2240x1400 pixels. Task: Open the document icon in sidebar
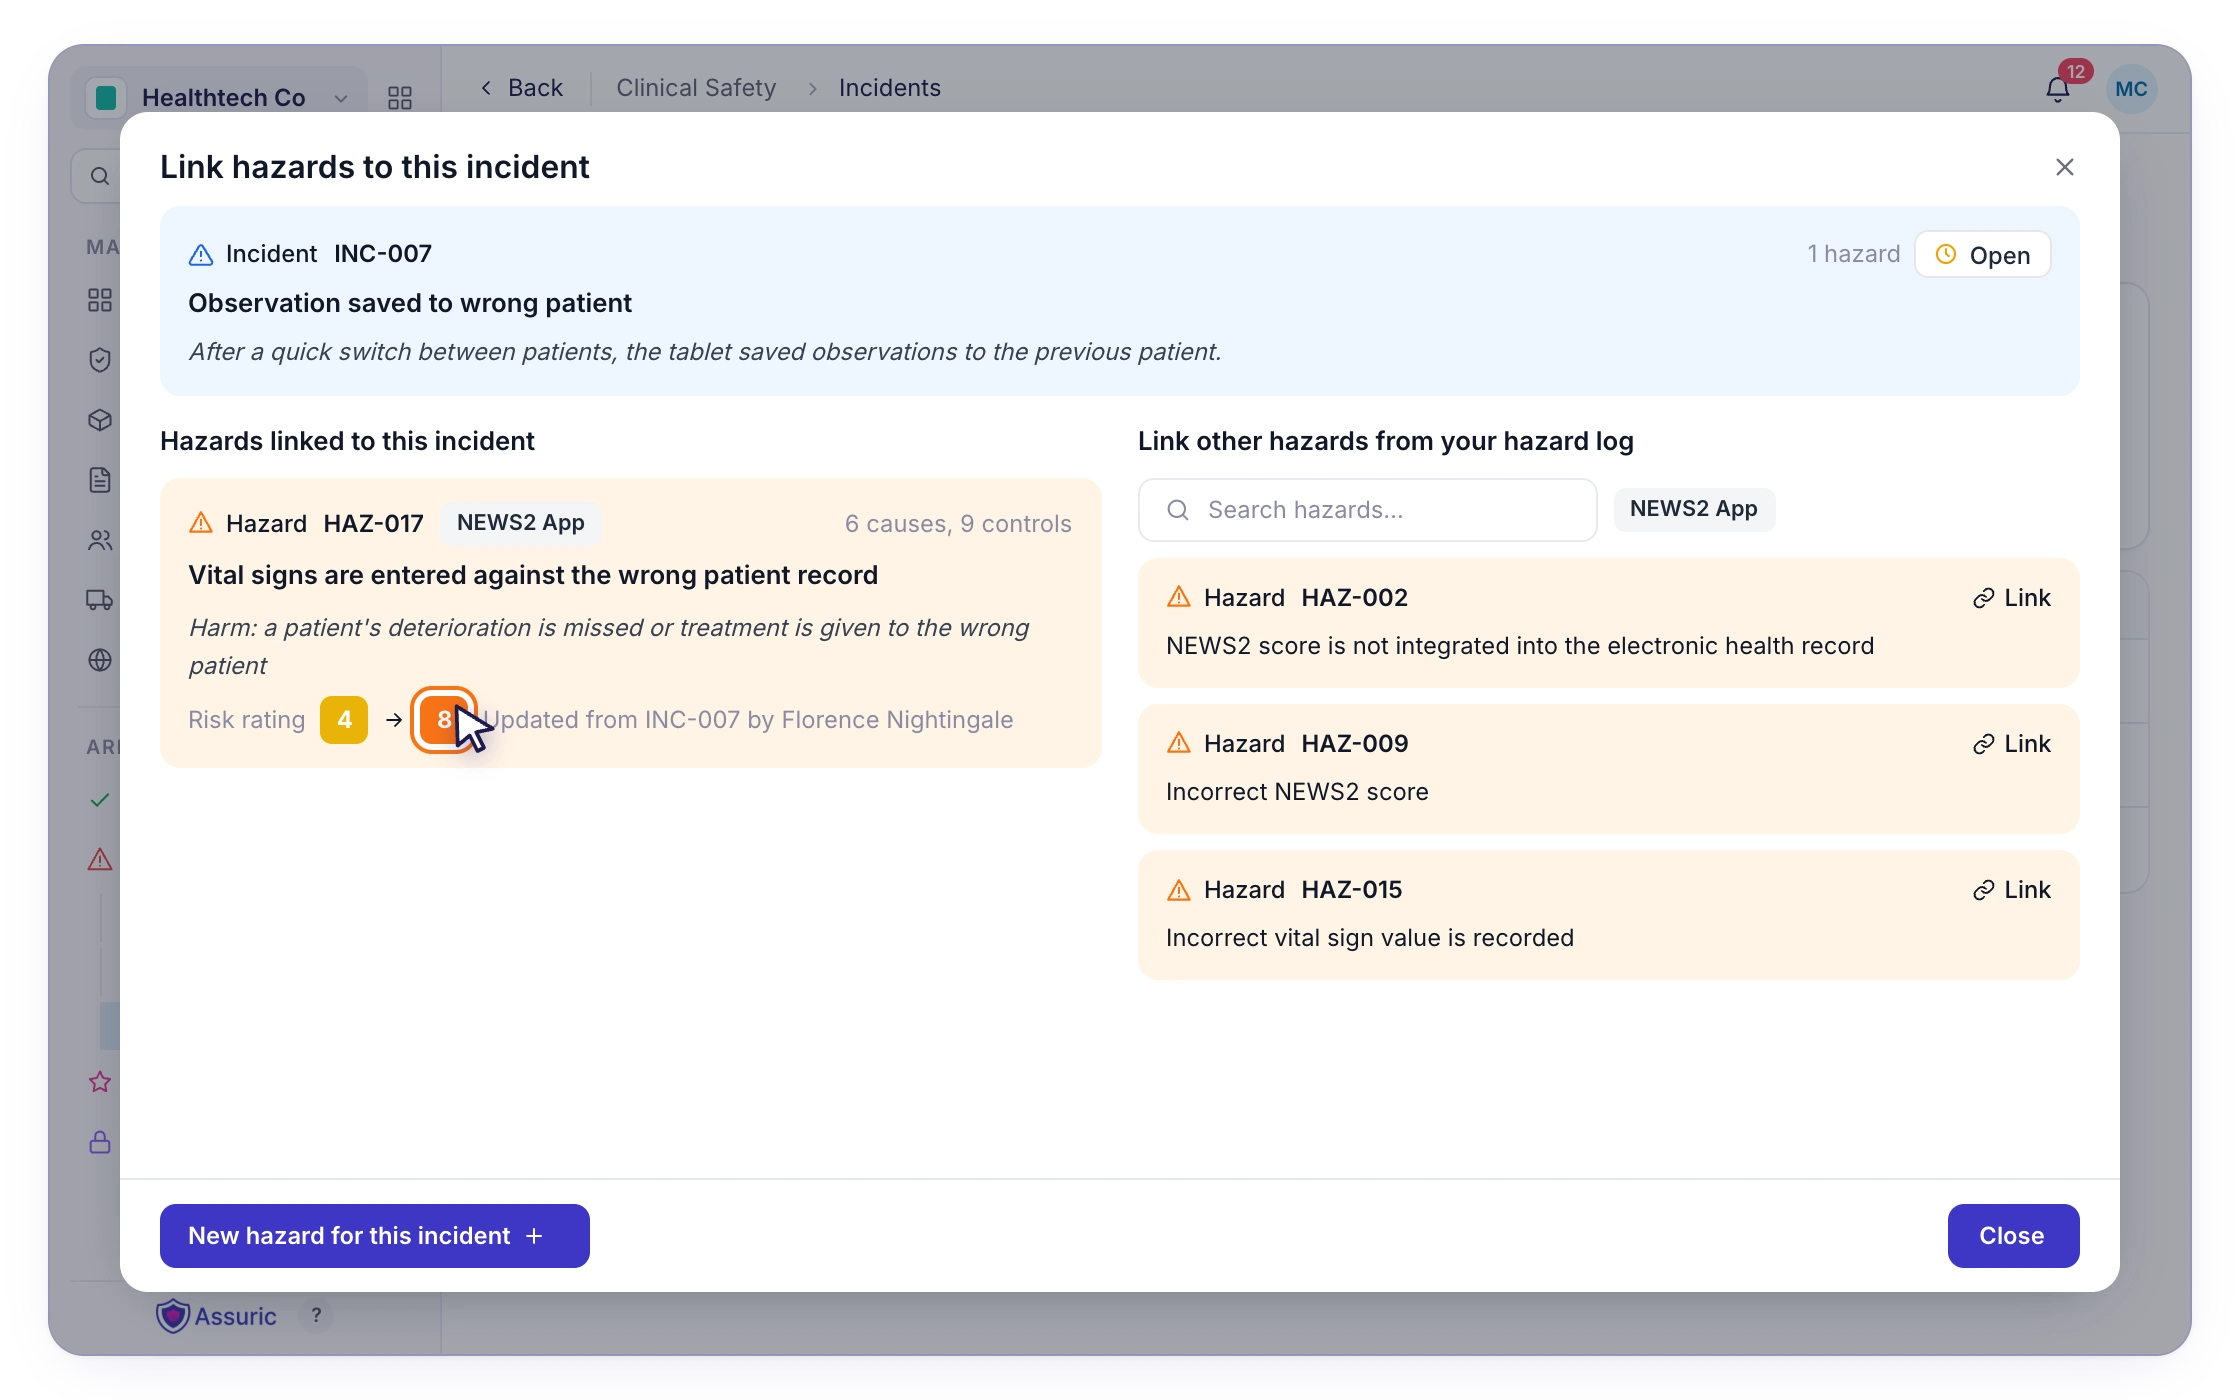(x=100, y=480)
